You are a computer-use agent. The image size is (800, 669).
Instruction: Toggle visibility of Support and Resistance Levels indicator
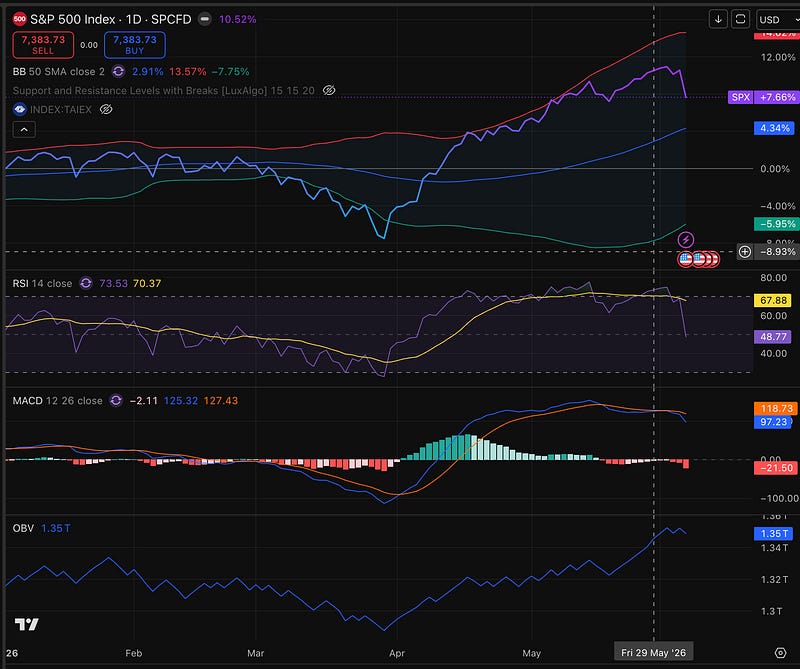click(329, 90)
